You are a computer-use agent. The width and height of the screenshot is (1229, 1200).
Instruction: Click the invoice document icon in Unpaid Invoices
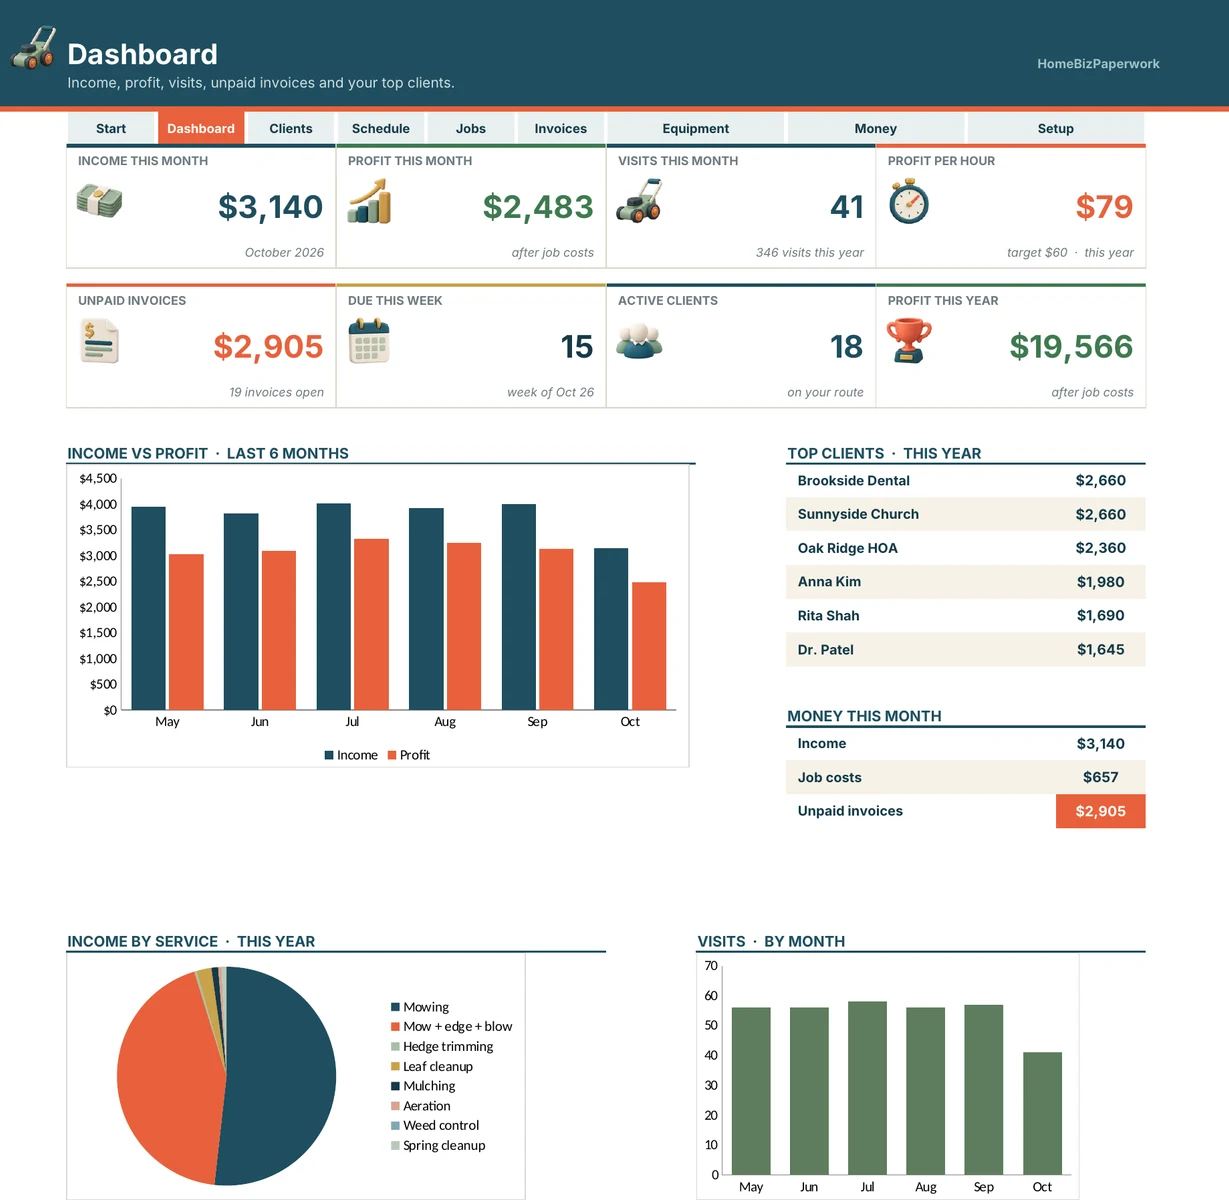99,341
